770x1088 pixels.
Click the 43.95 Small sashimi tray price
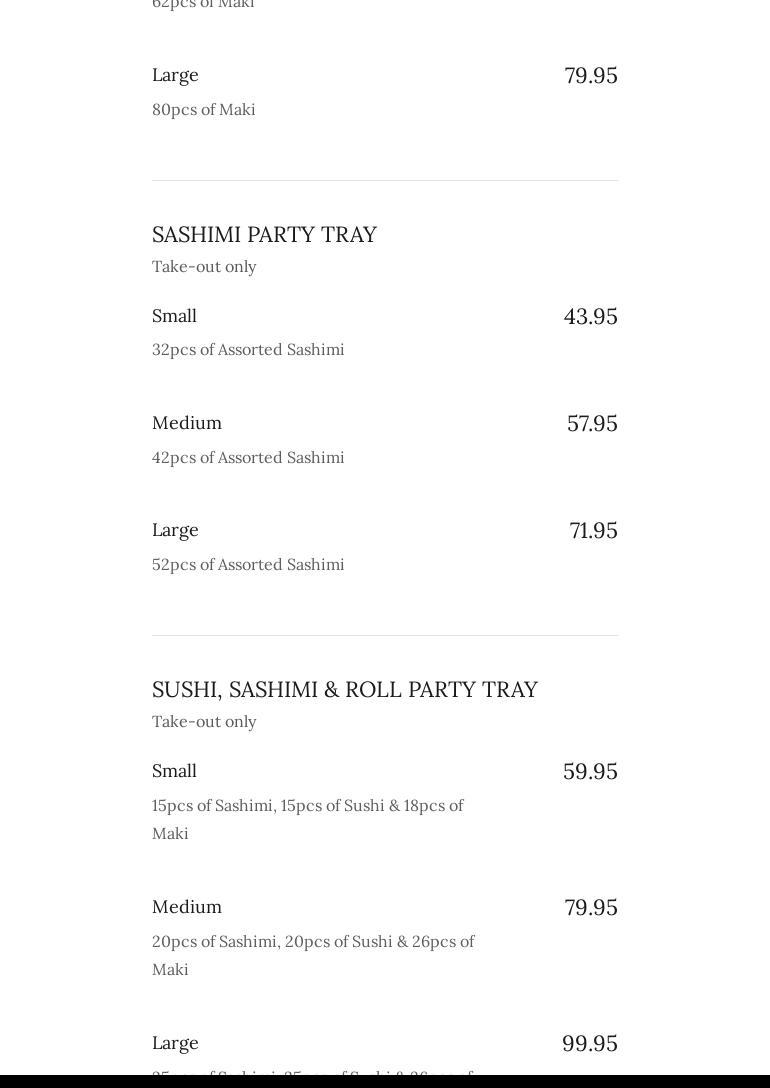590,316
